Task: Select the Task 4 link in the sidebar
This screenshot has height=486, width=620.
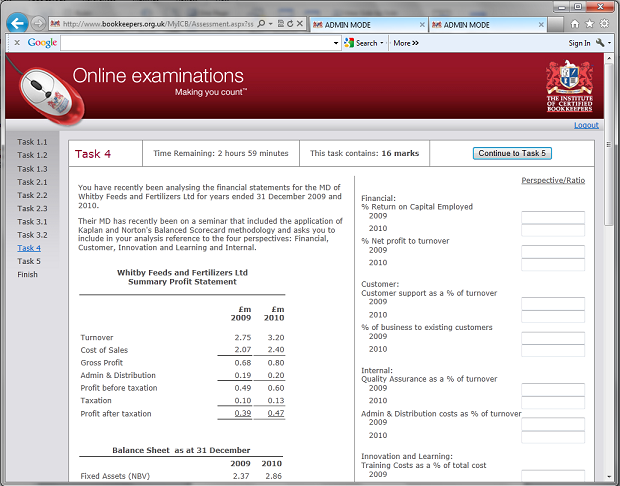Action: 29,248
